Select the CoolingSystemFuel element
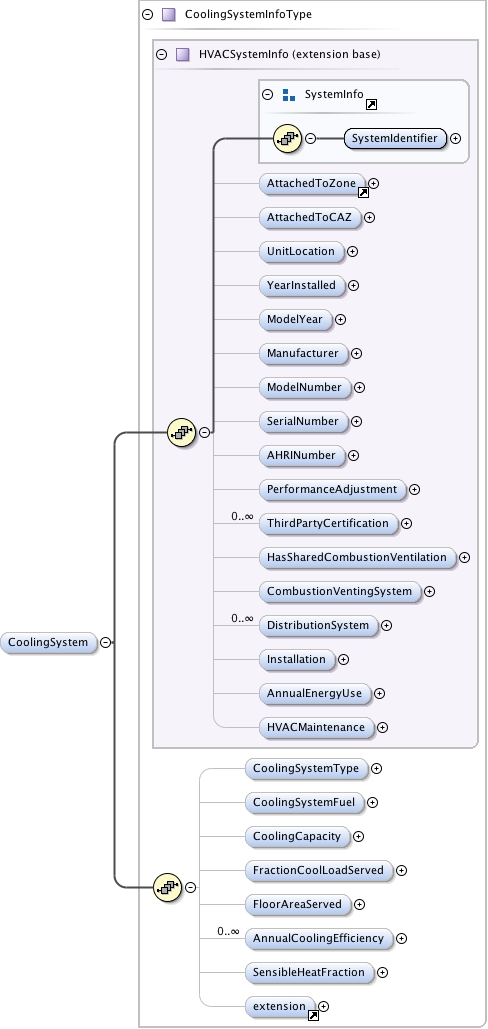This screenshot has height=1029, width=488. tap(304, 803)
